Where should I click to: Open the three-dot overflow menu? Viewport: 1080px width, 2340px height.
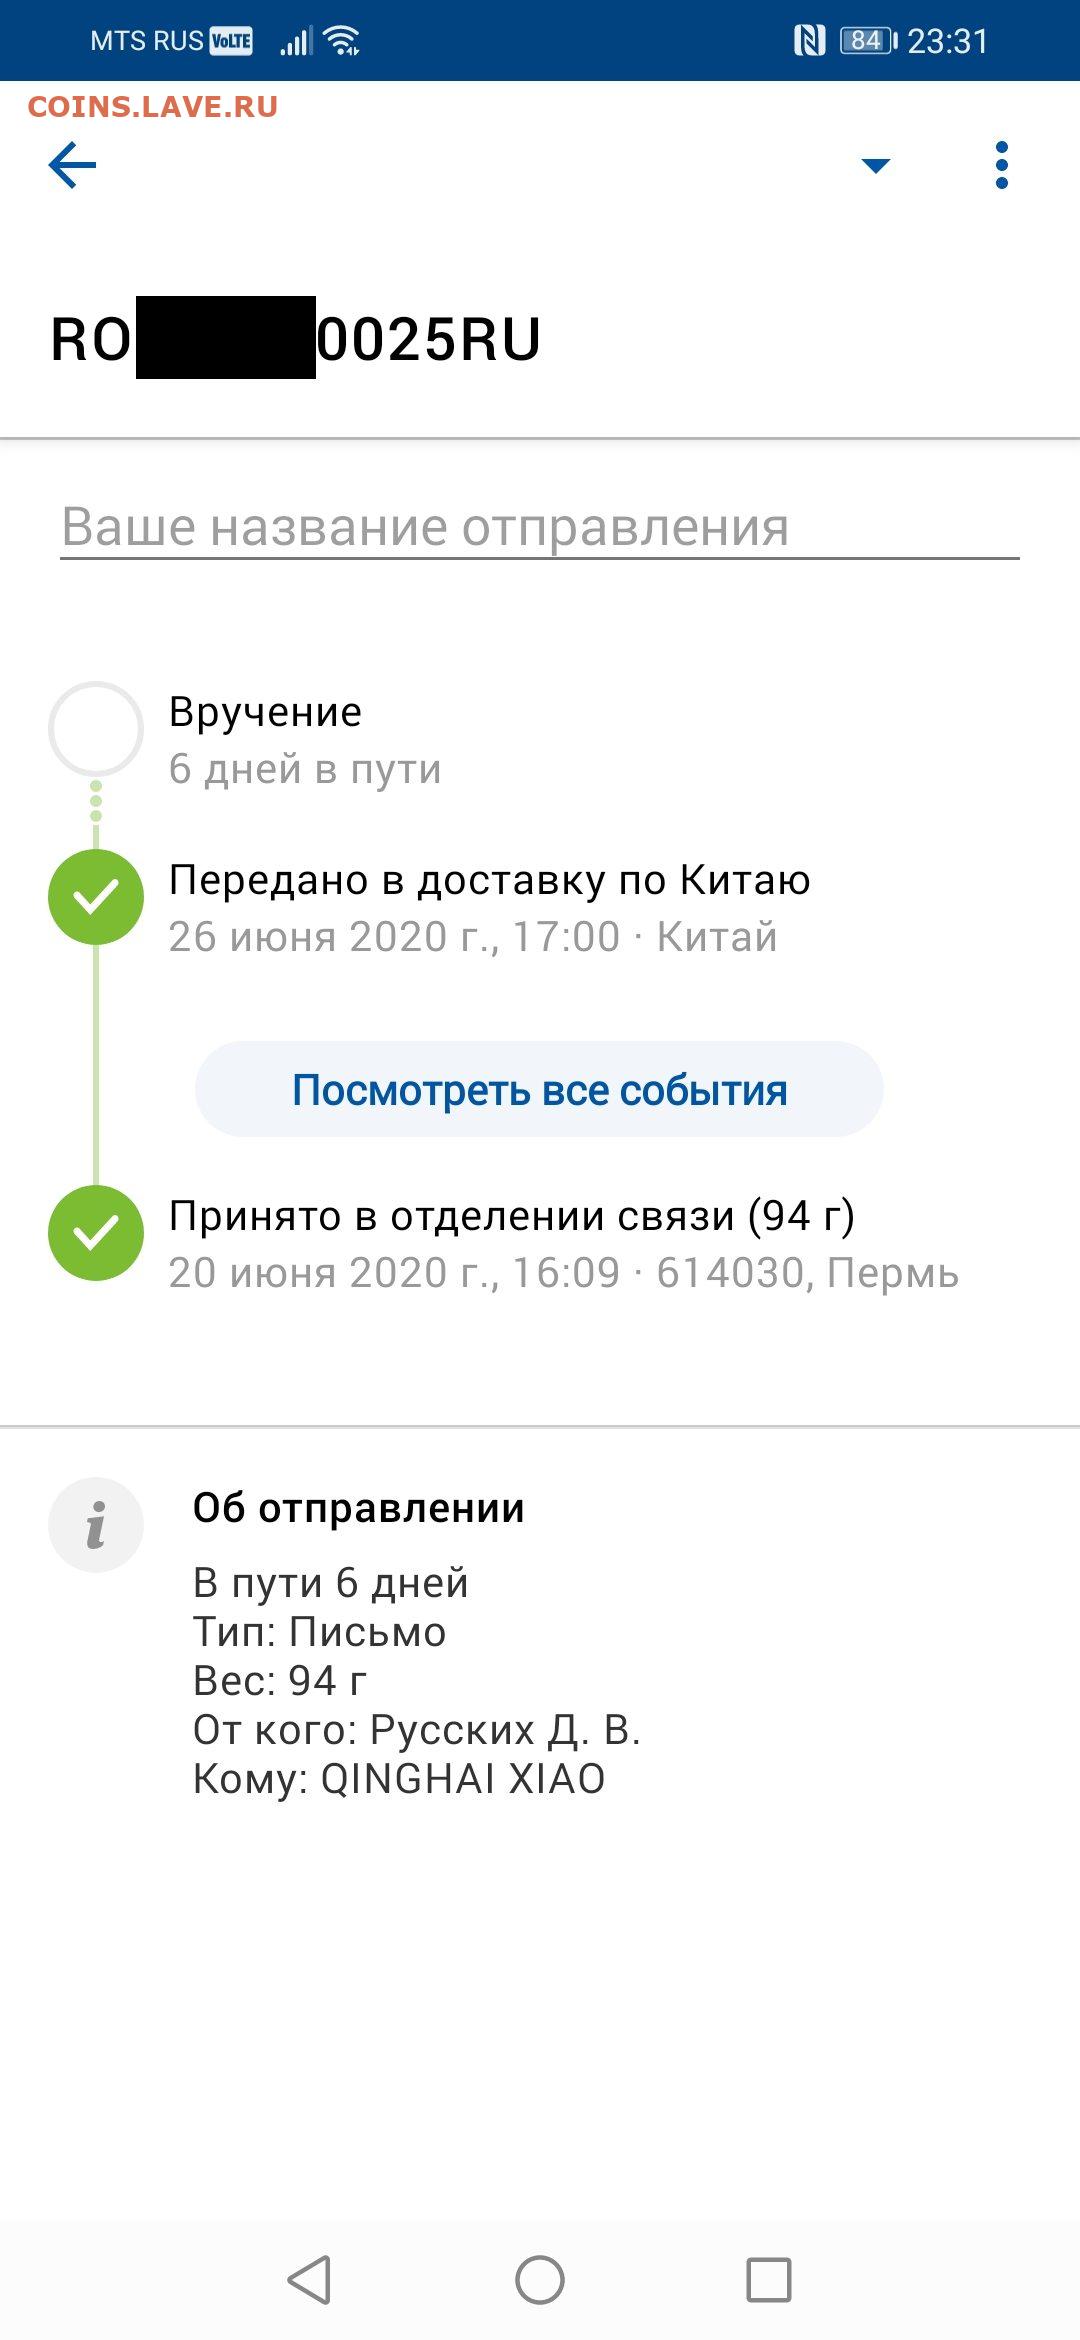[1001, 165]
